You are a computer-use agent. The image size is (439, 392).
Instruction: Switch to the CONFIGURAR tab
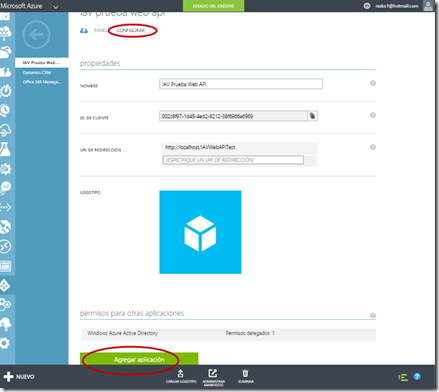131,30
